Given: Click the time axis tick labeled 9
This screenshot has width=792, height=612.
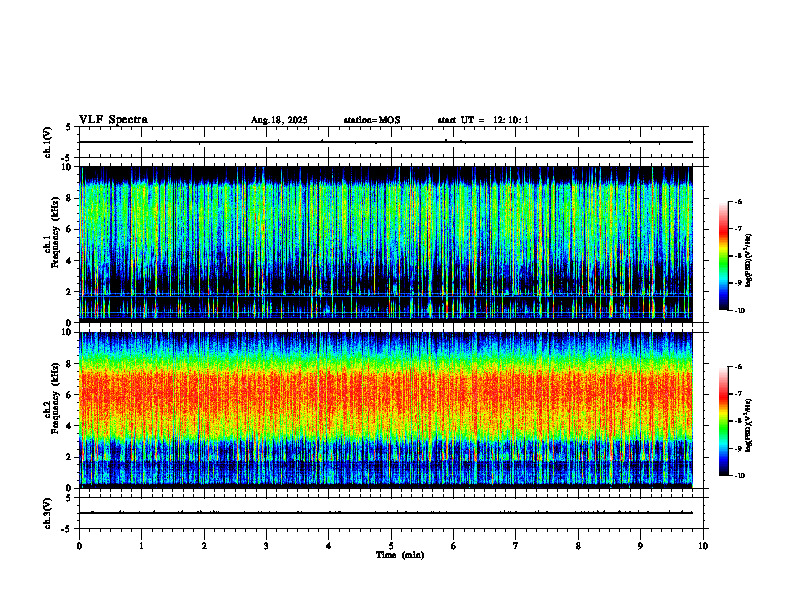Looking at the screenshot, I should (640, 546).
